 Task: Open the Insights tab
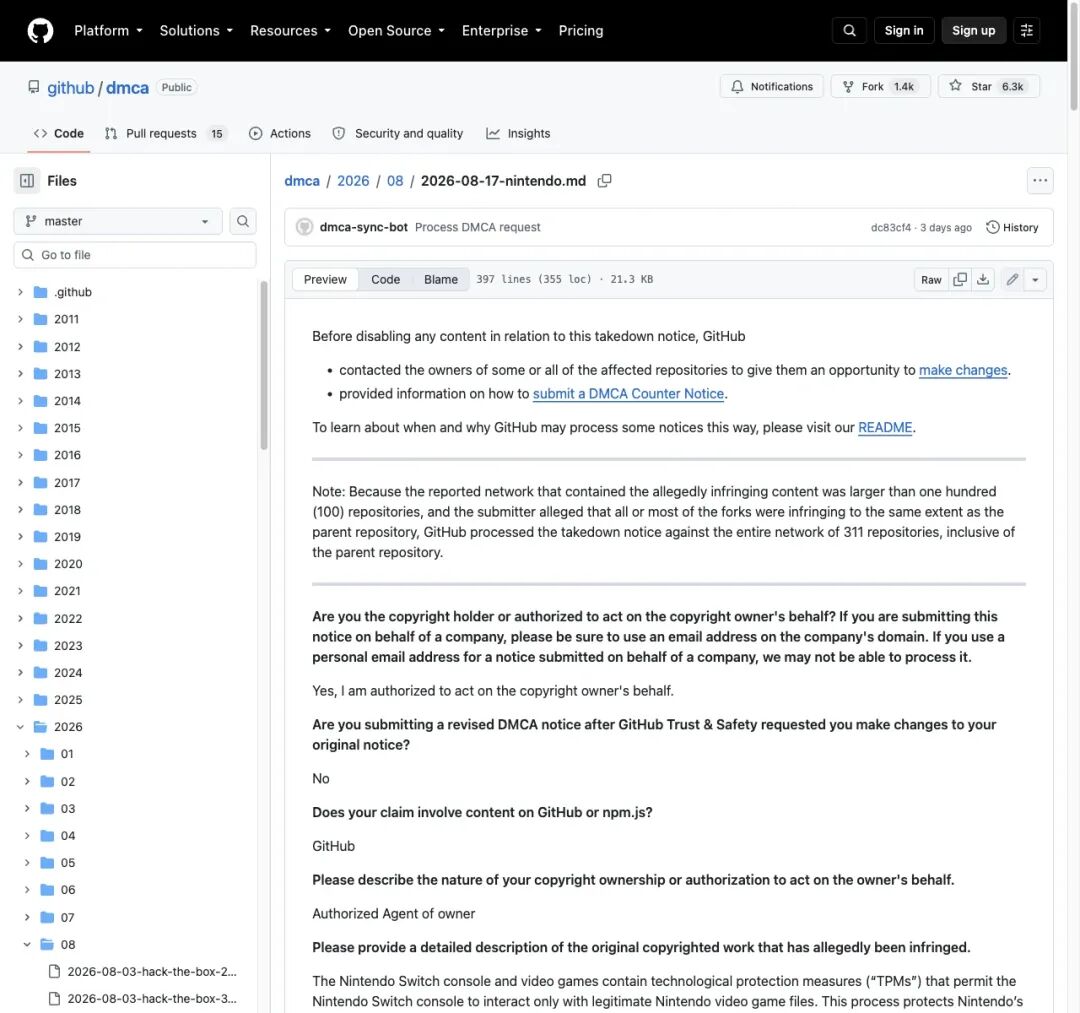pyautogui.click(x=518, y=133)
